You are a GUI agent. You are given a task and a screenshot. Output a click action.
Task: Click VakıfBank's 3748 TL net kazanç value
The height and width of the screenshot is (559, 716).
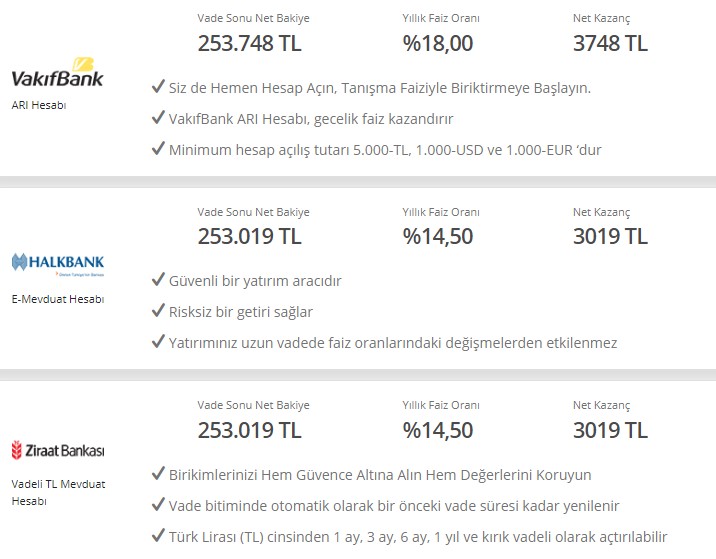coord(610,43)
